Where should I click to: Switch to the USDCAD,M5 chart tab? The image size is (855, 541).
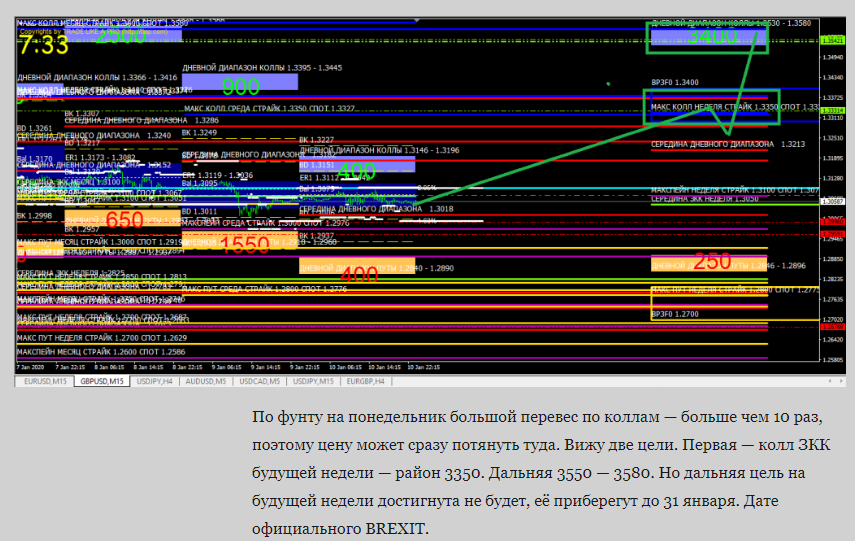[x=260, y=381]
